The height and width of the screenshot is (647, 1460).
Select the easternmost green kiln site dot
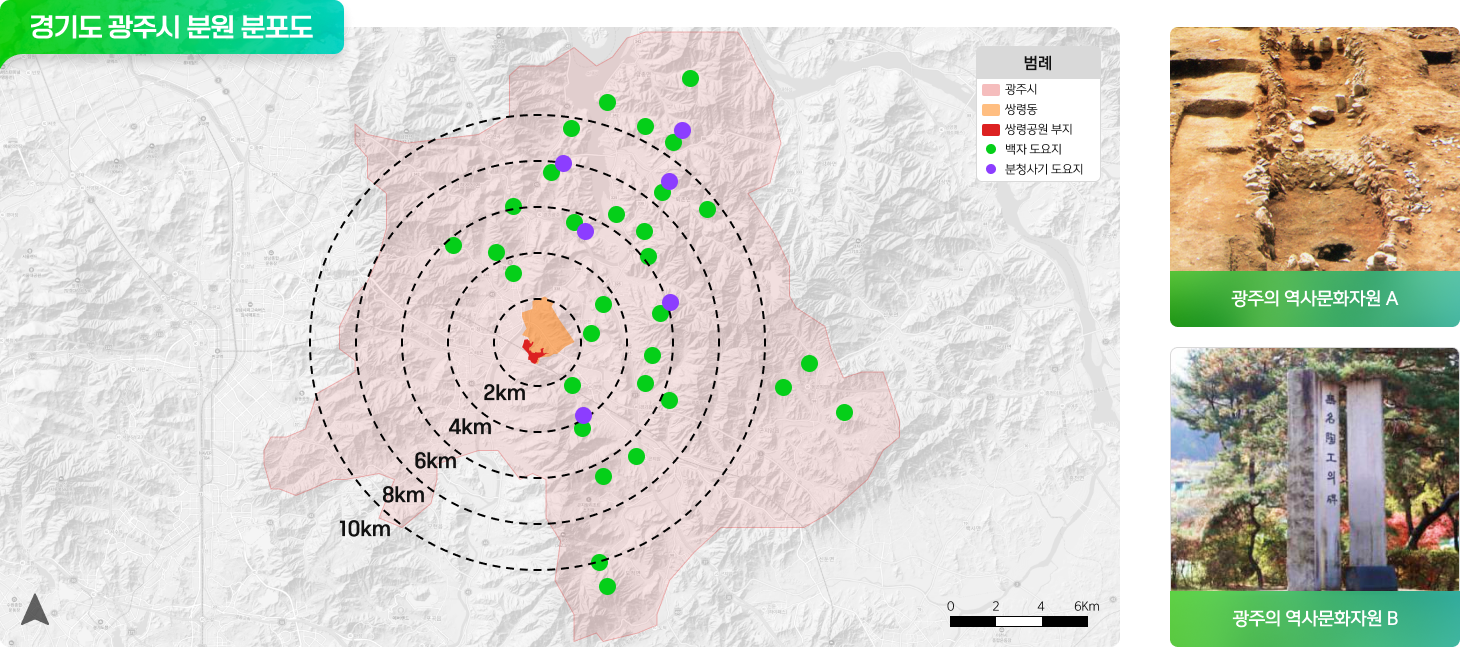844,412
